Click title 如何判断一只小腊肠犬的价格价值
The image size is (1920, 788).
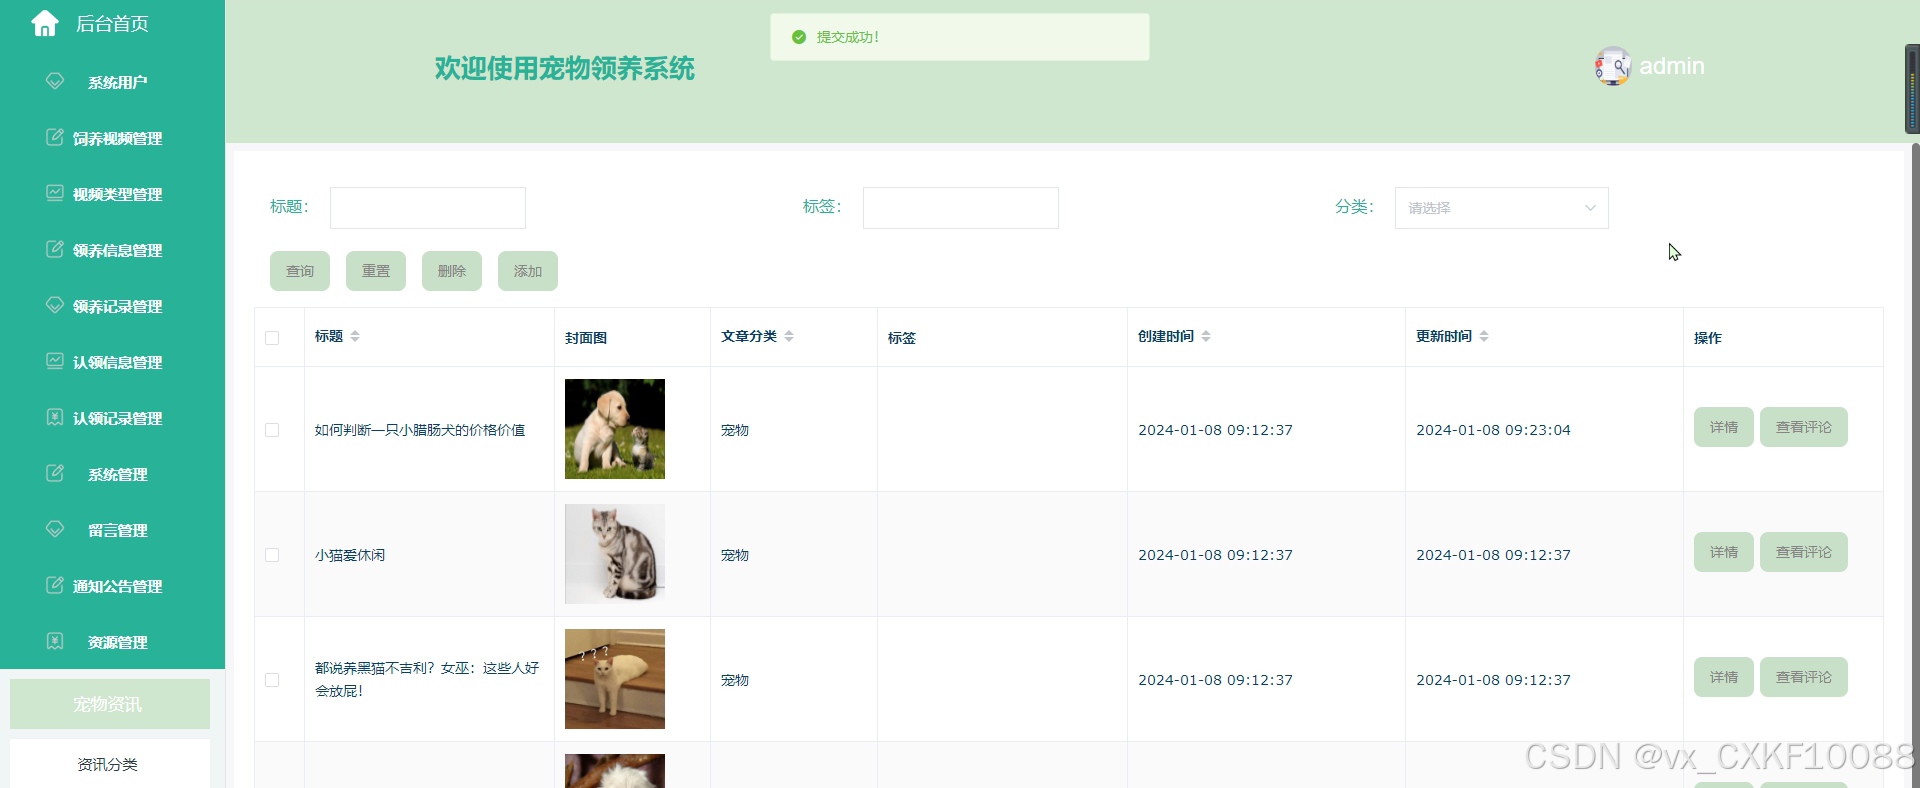point(420,430)
